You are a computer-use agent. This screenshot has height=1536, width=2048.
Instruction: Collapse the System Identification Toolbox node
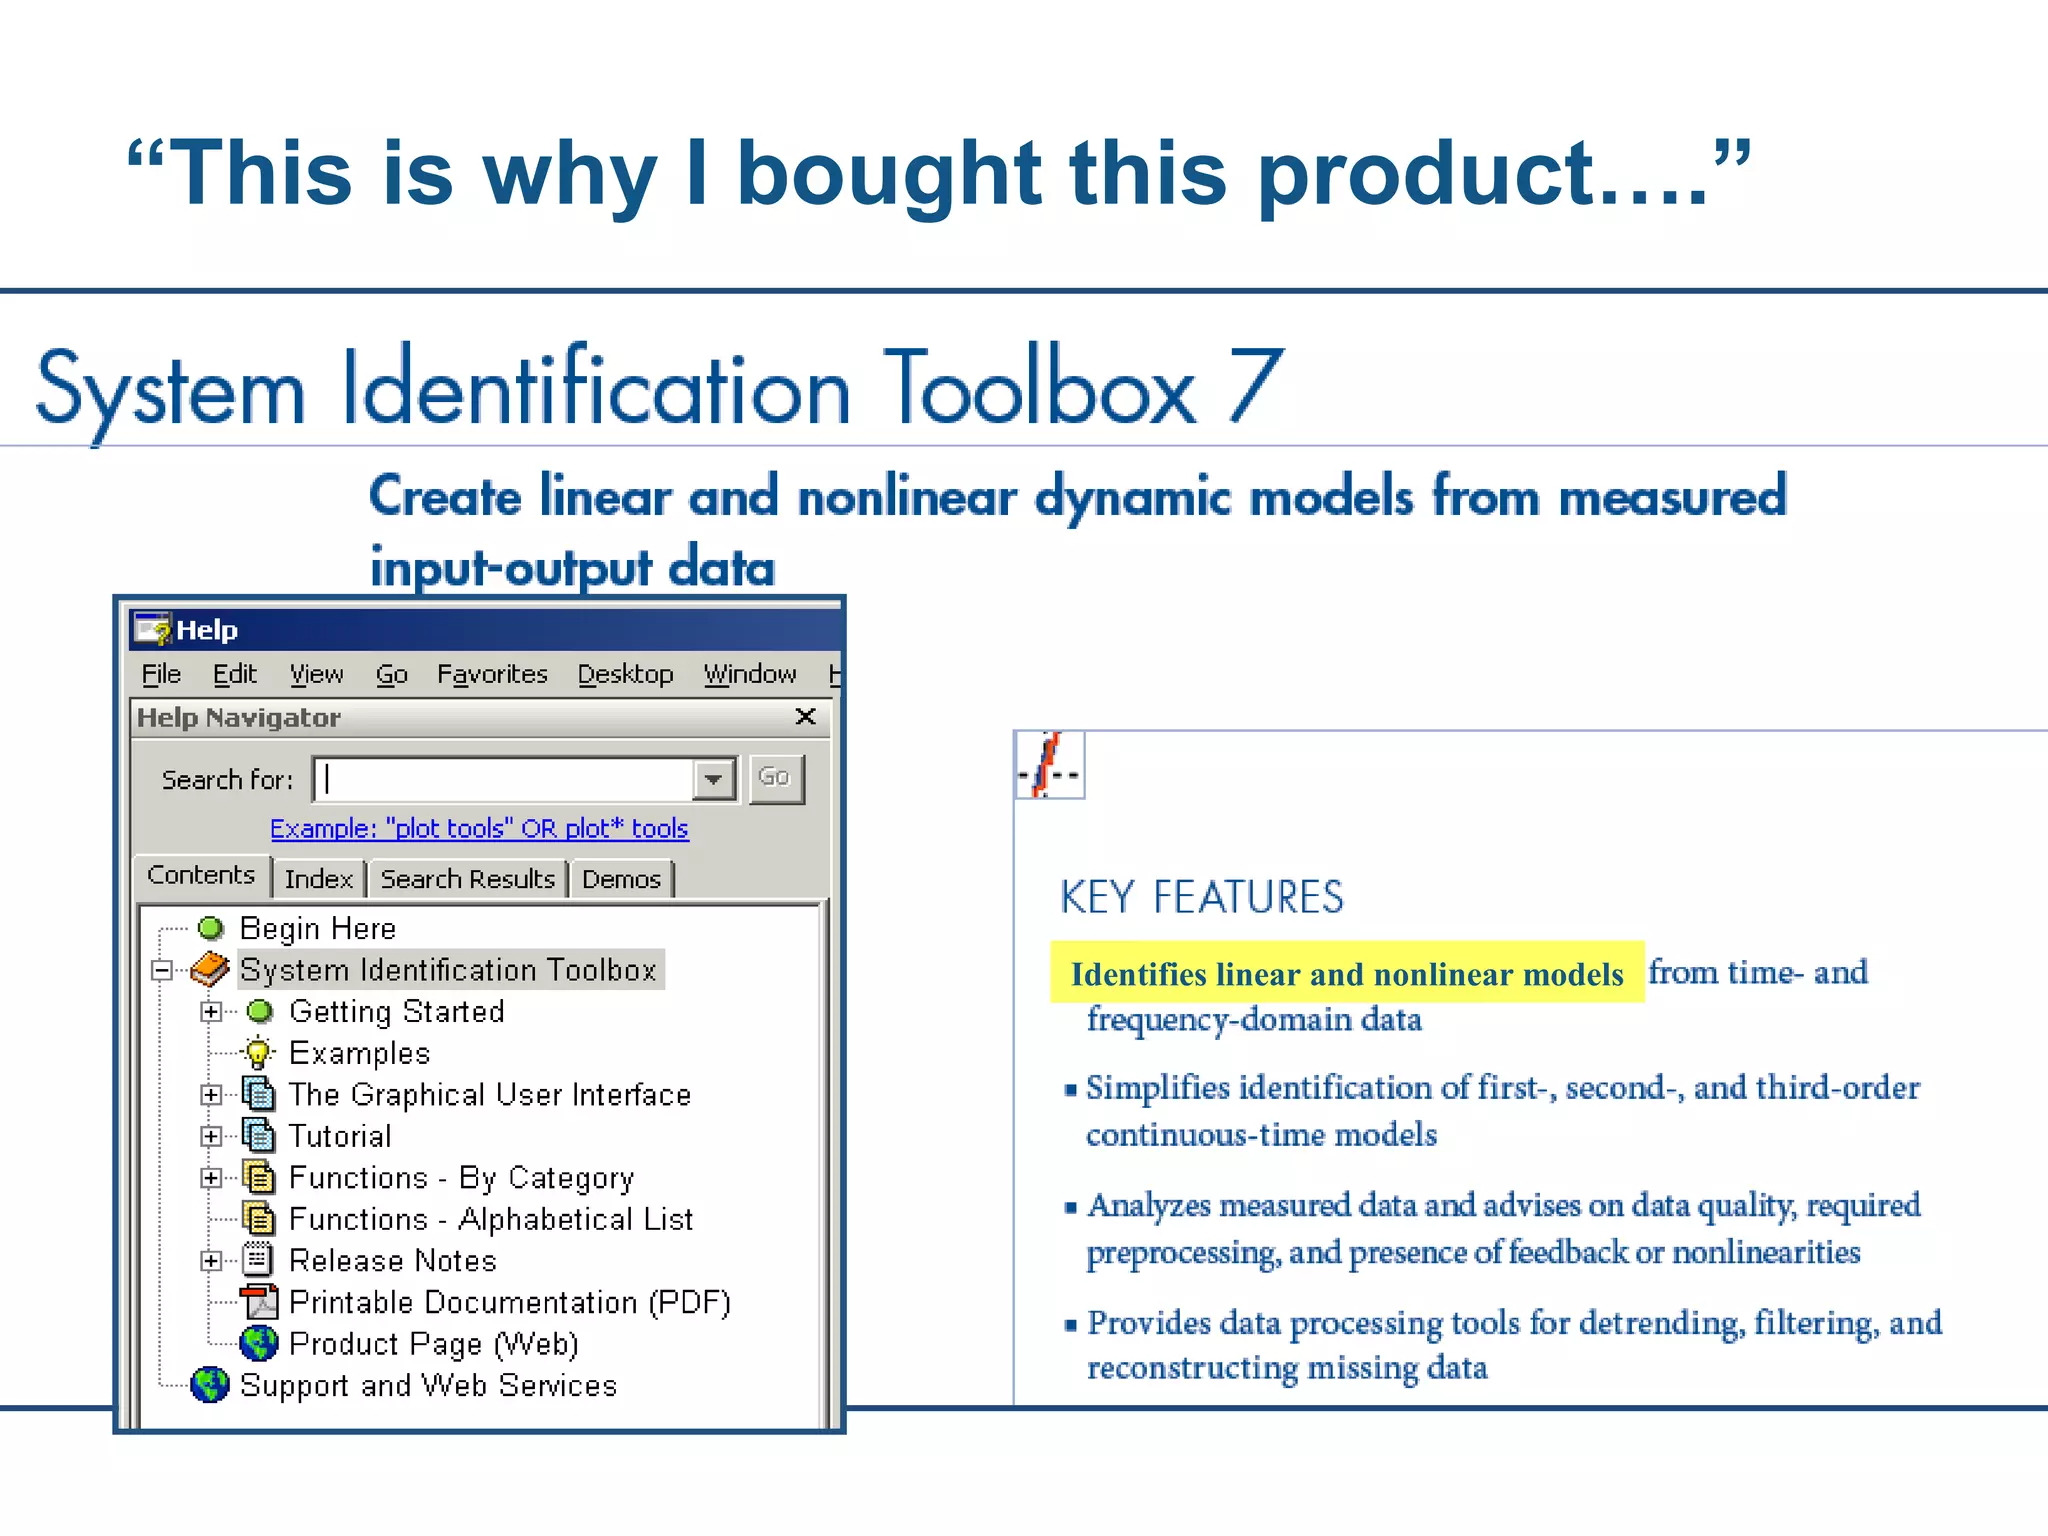pyautogui.click(x=162, y=970)
